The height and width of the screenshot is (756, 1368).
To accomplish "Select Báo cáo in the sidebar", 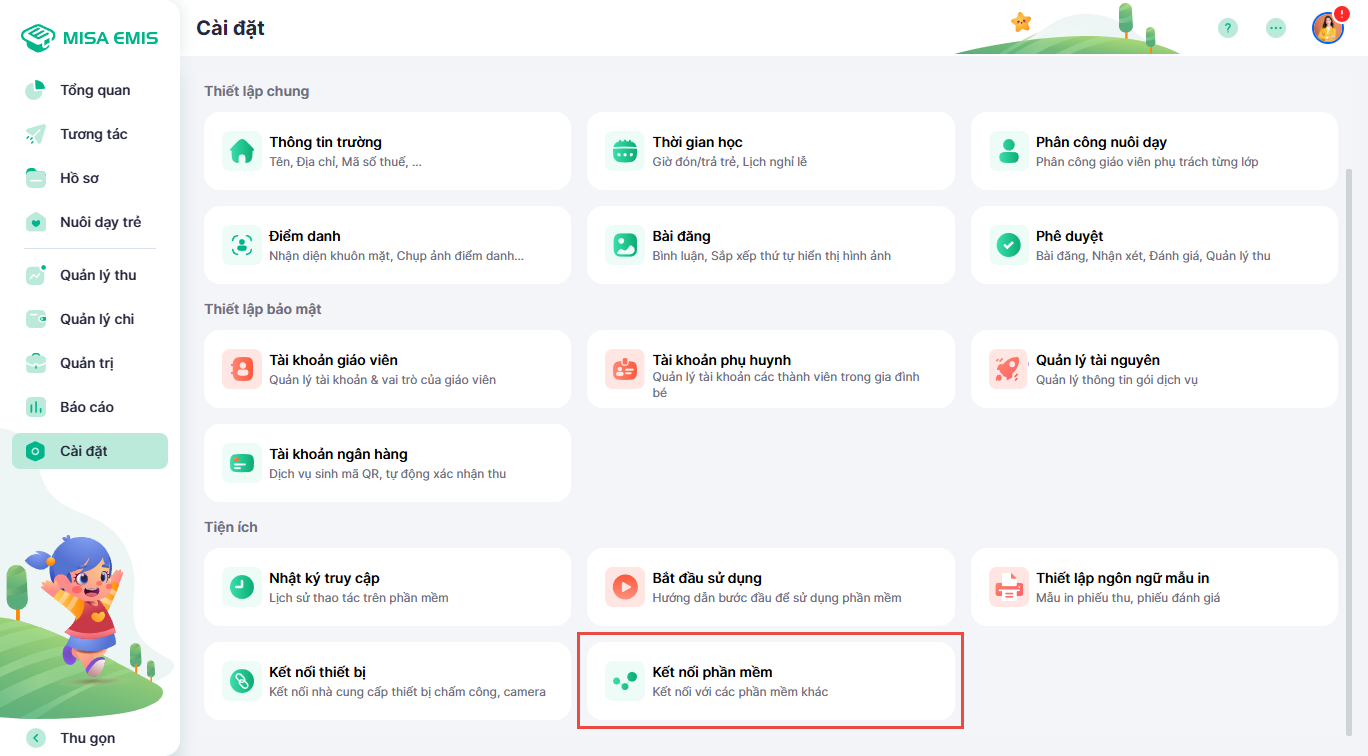I will point(86,407).
